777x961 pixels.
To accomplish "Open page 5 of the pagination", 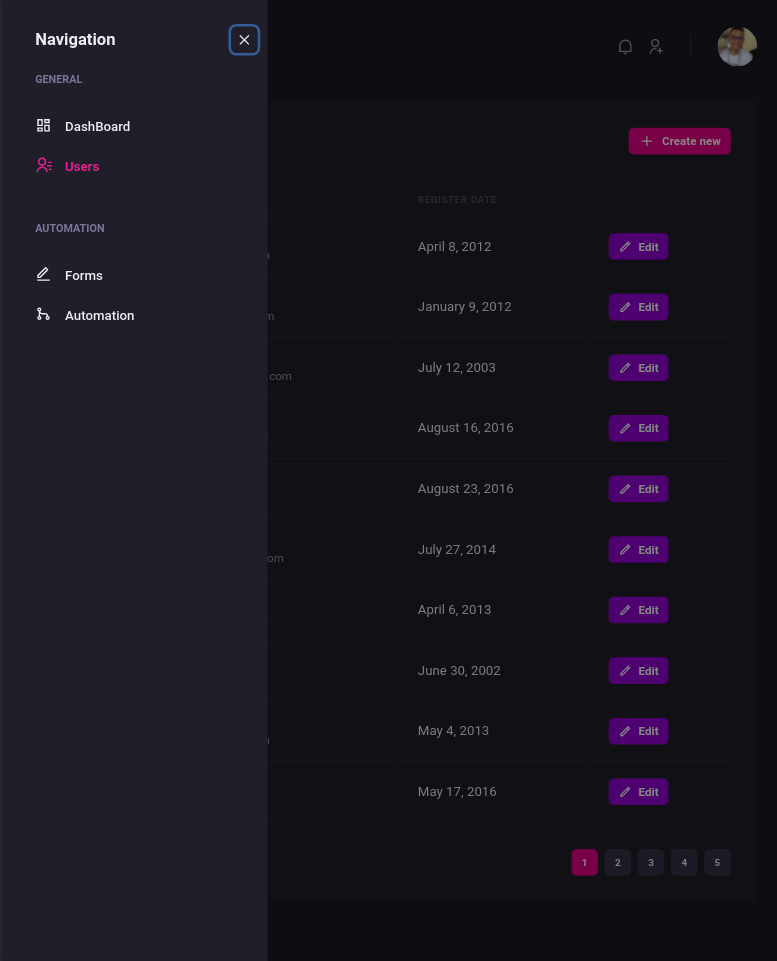I will [717, 862].
